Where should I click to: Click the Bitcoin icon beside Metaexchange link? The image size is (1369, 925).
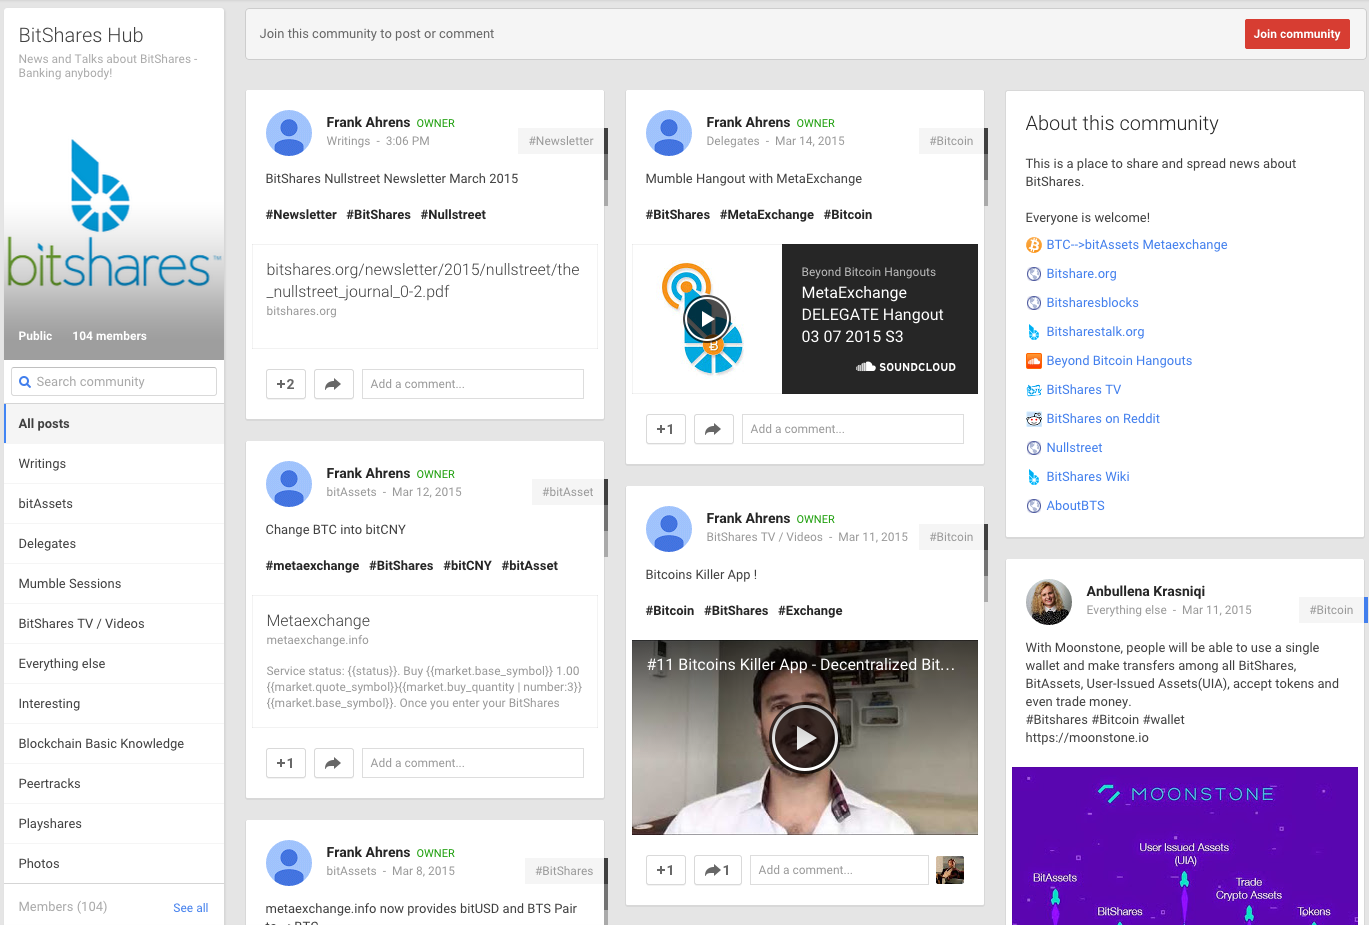(1034, 245)
